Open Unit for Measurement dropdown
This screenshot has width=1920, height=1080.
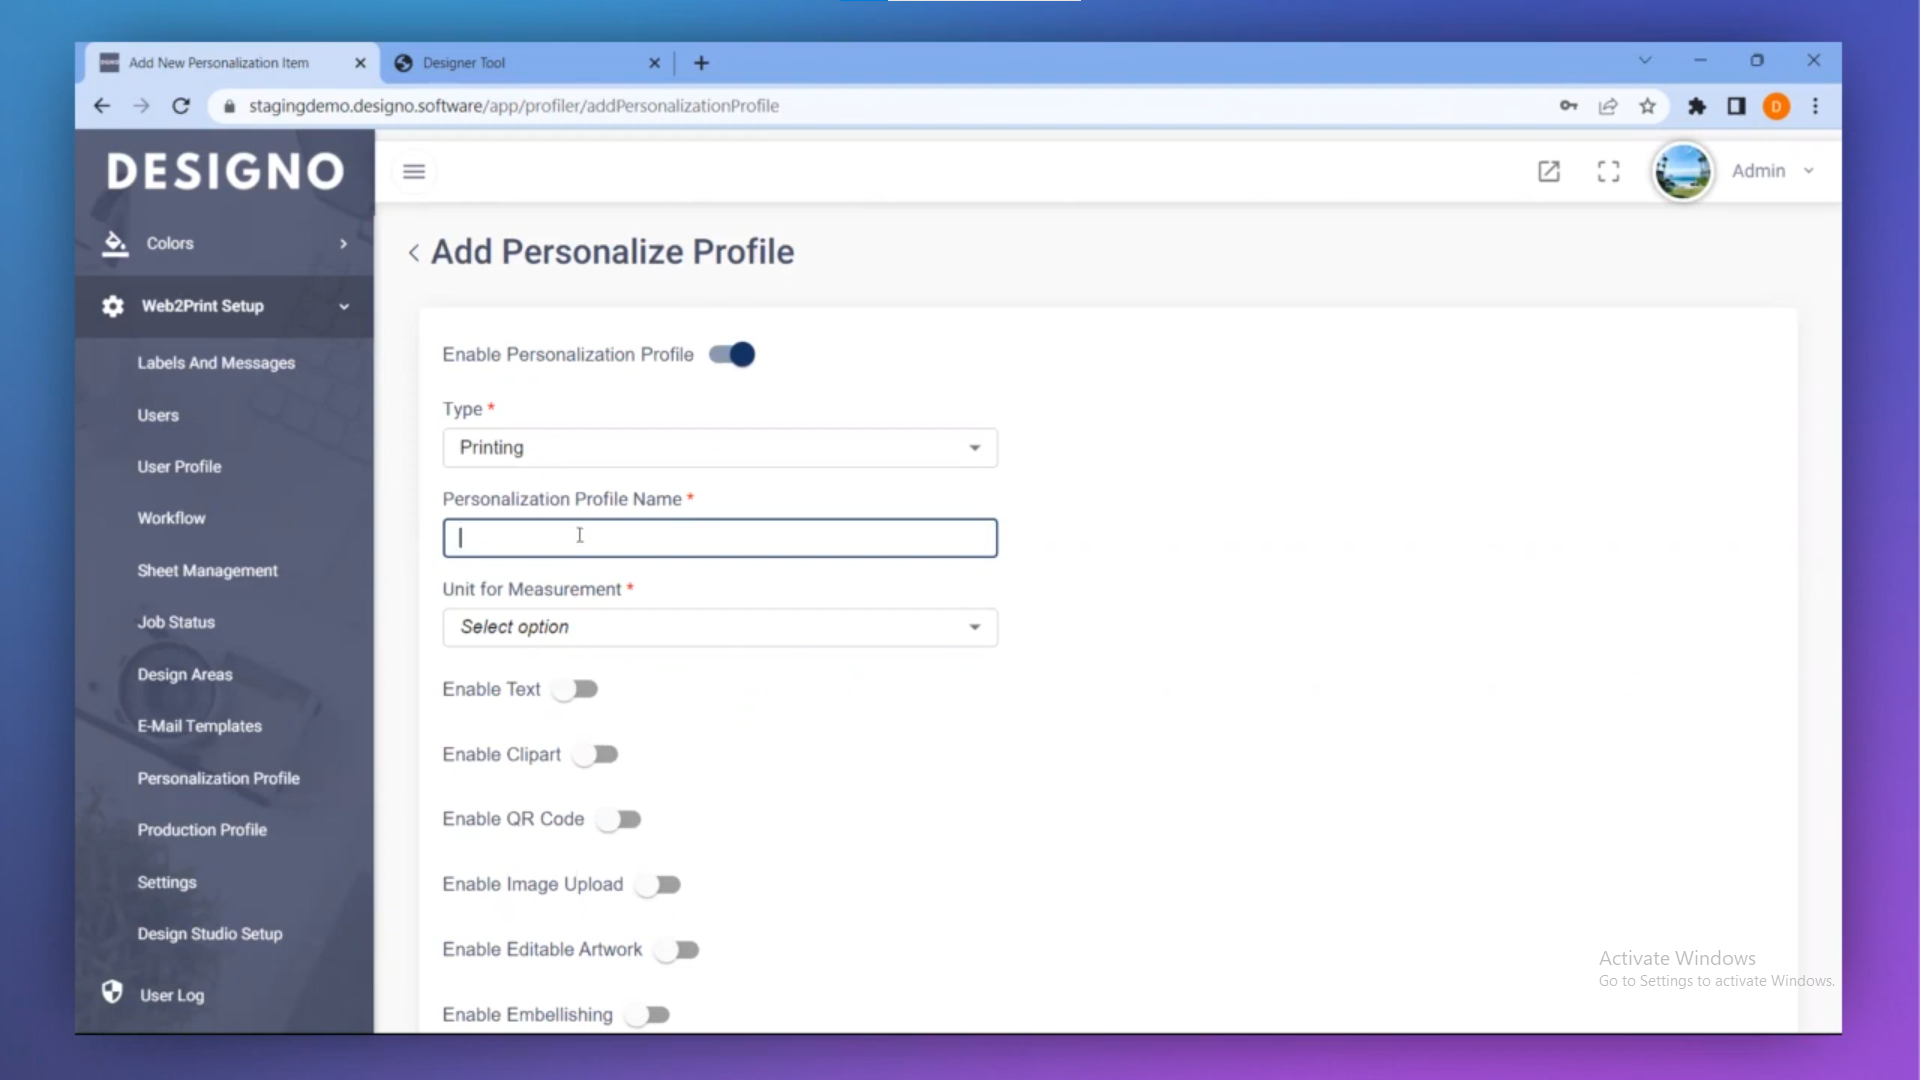click(719, 628)
